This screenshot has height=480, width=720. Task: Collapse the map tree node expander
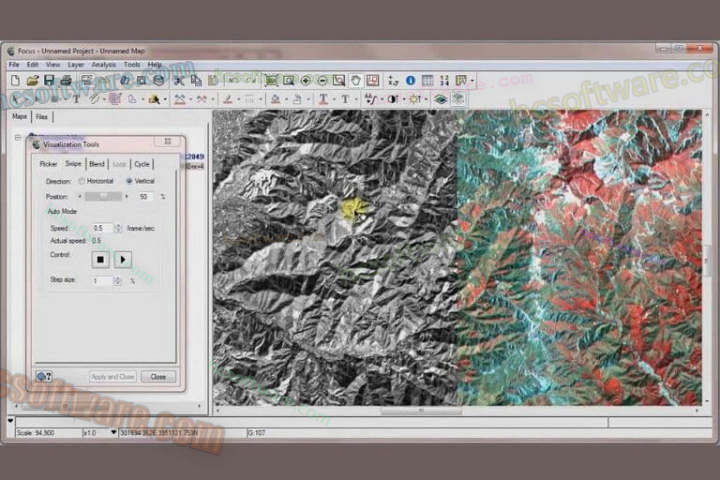tap(18, 137)
